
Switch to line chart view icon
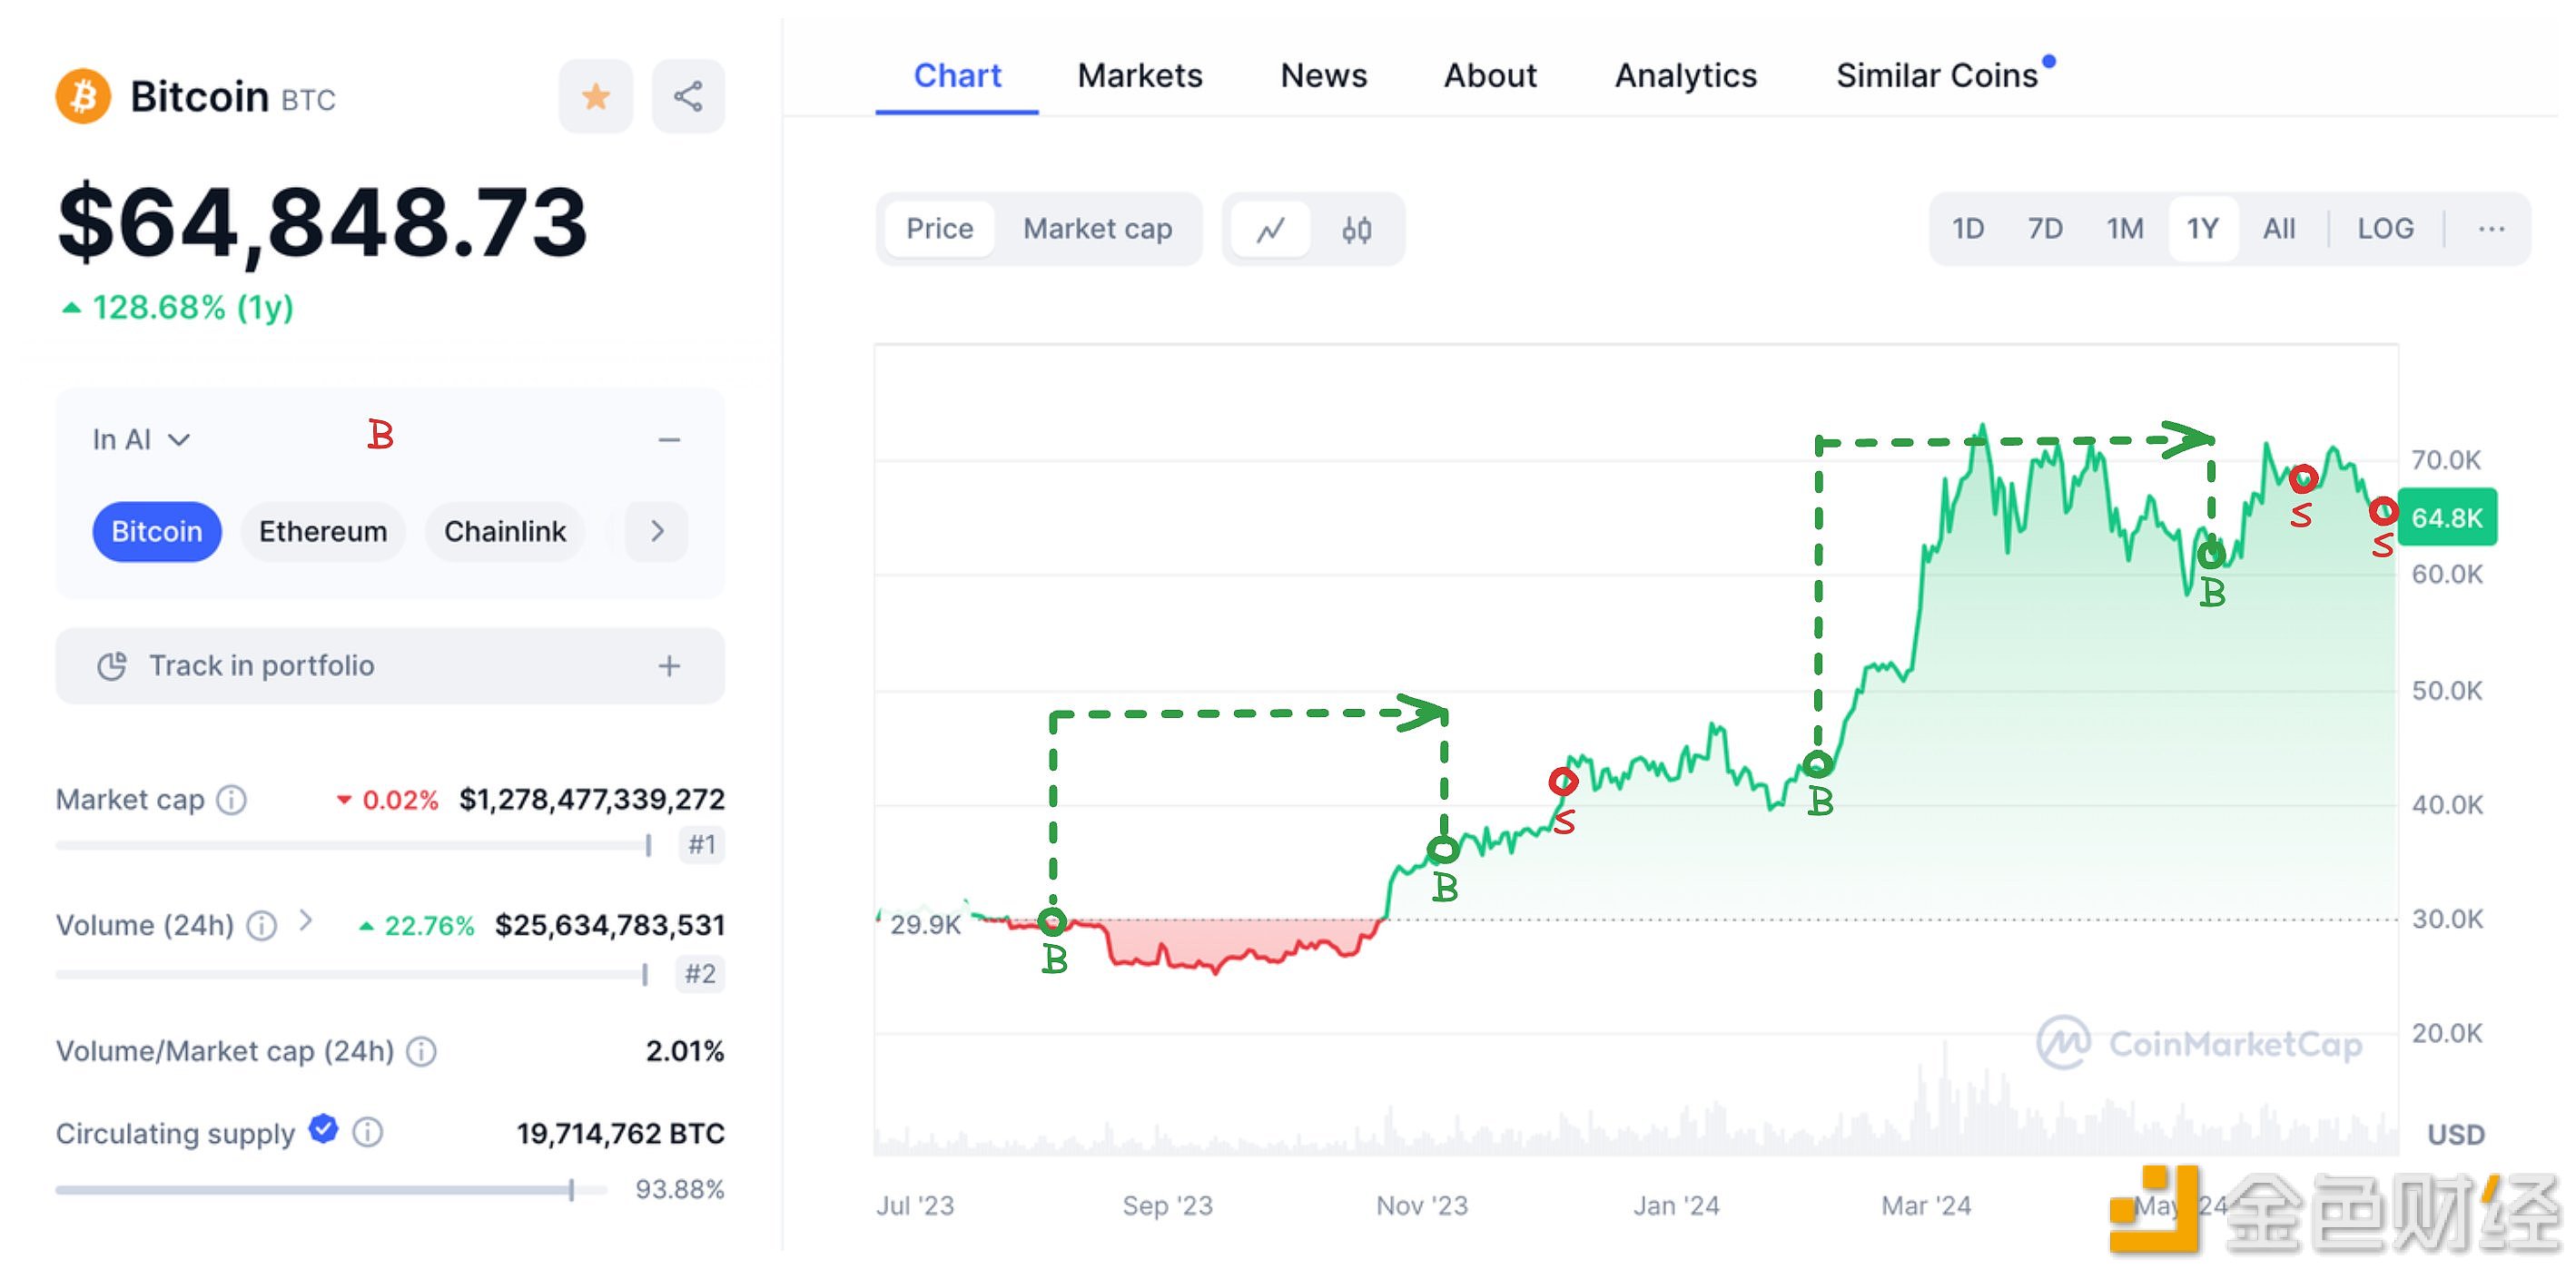[1271, 229]
